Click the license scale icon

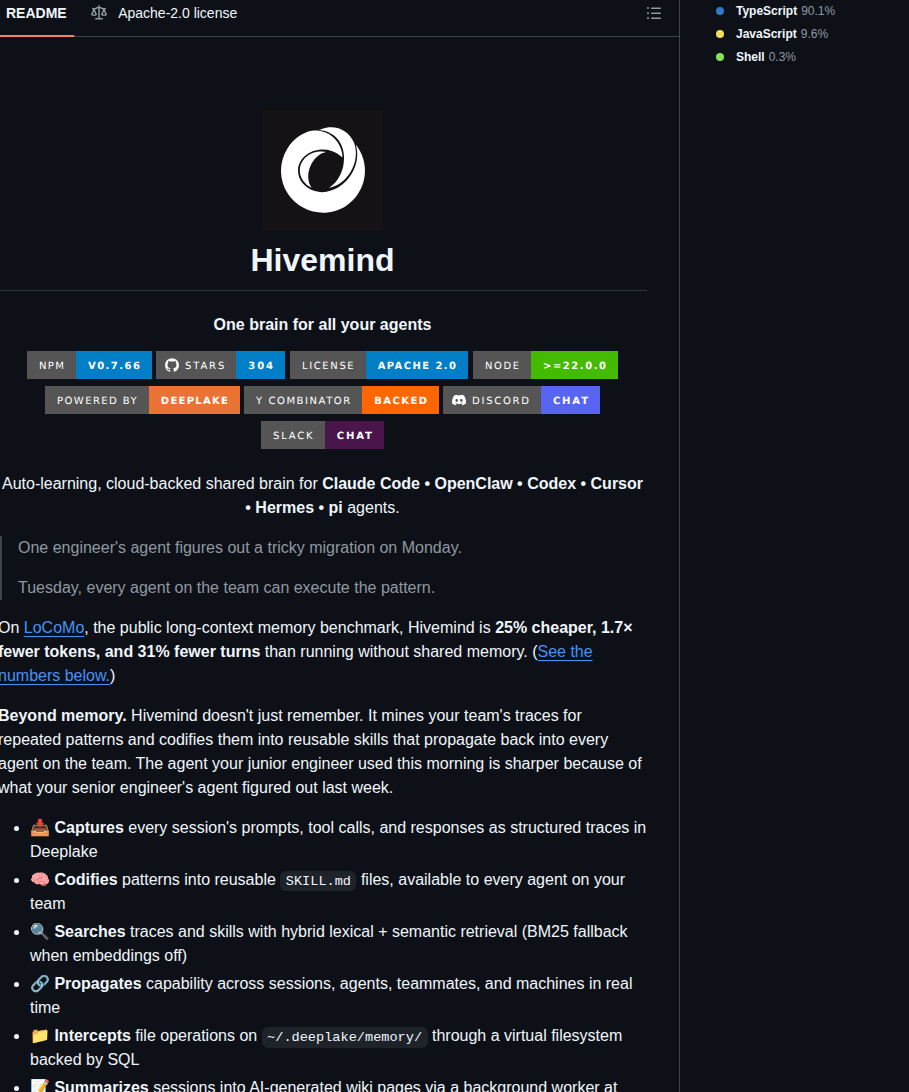coord(99,13)
